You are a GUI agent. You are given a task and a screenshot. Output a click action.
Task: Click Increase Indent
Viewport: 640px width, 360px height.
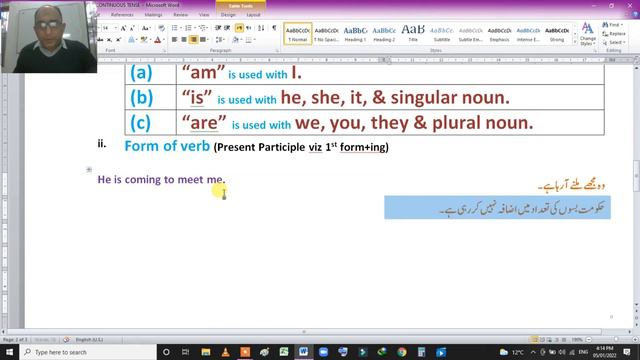tap(227, 28)
